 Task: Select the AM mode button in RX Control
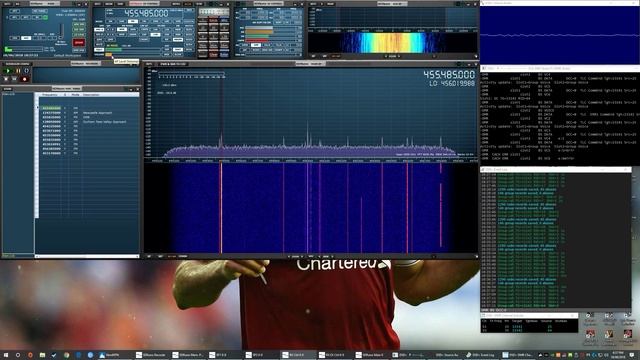110,21
